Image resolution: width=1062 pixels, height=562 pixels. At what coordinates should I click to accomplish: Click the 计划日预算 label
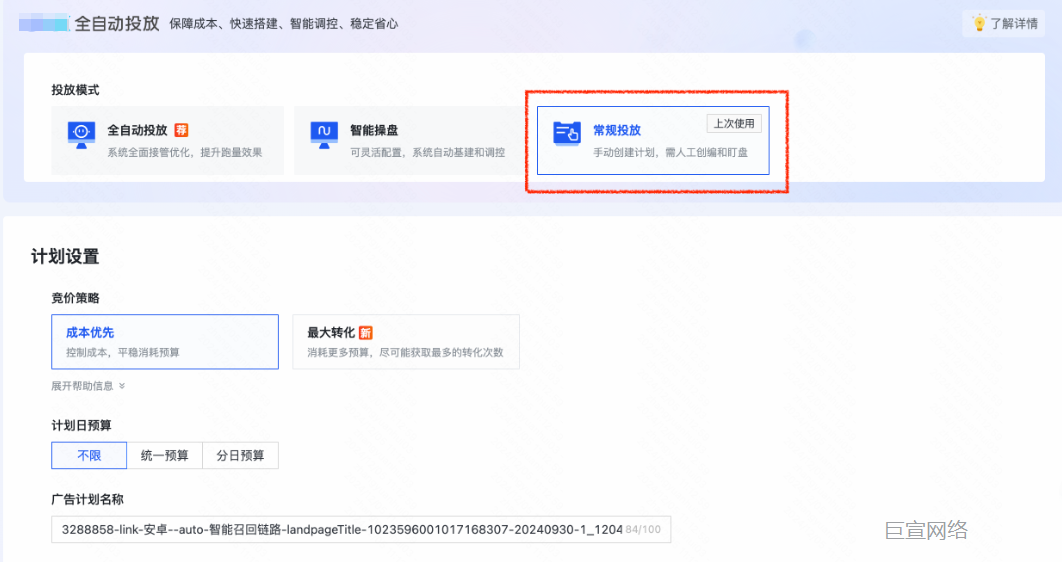pos(81,425)
